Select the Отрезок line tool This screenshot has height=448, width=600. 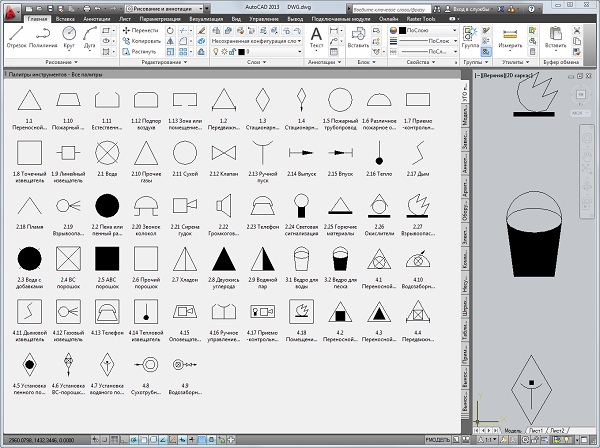click(14, 36)
